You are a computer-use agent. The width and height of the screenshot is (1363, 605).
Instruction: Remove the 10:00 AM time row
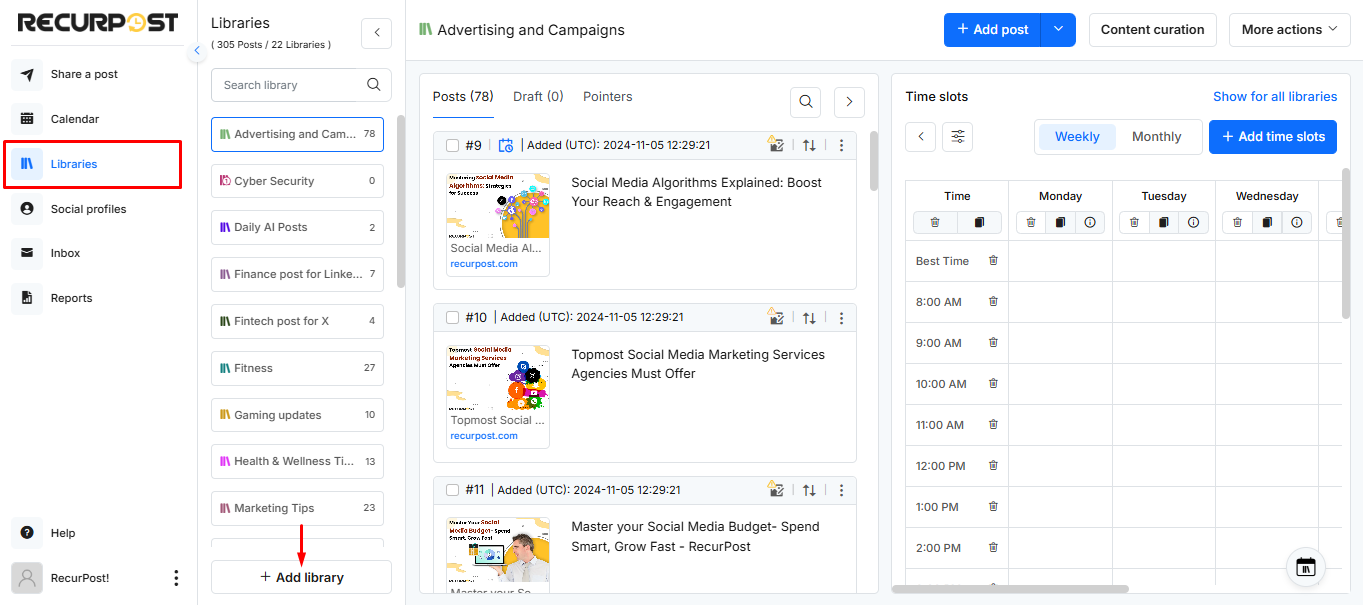pyautogui.click(x=993, y=383)
